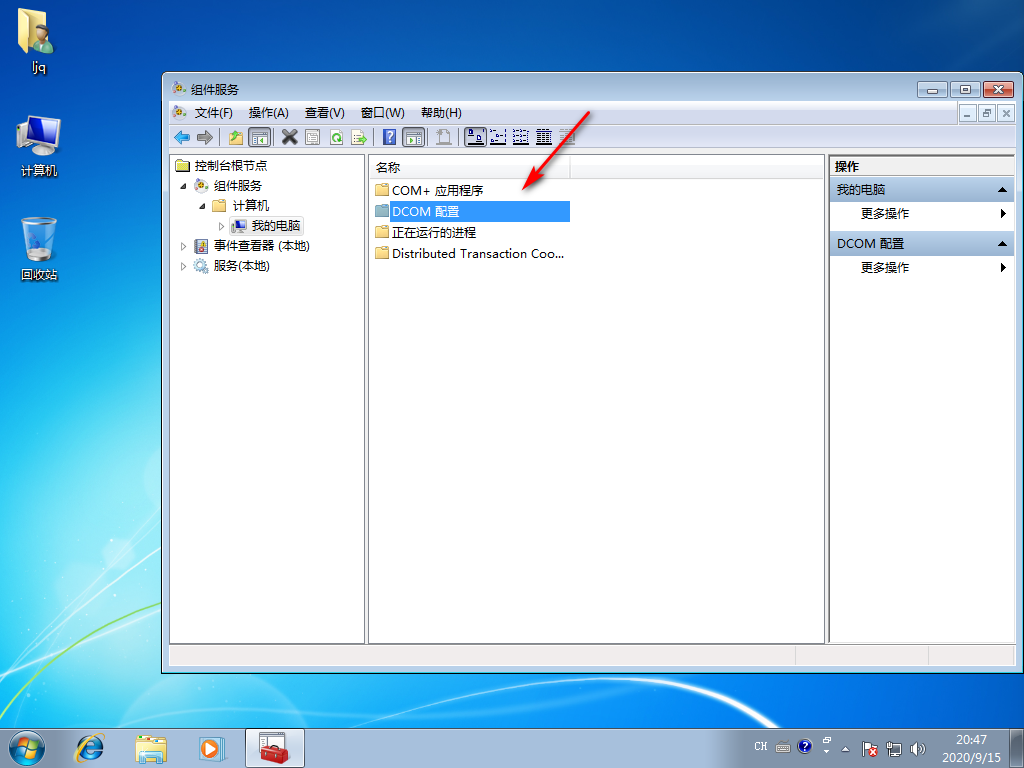Screen dimensions: 1024x768
Task: Click the Refresh toolbar icon
Action: tap(336, 137)
